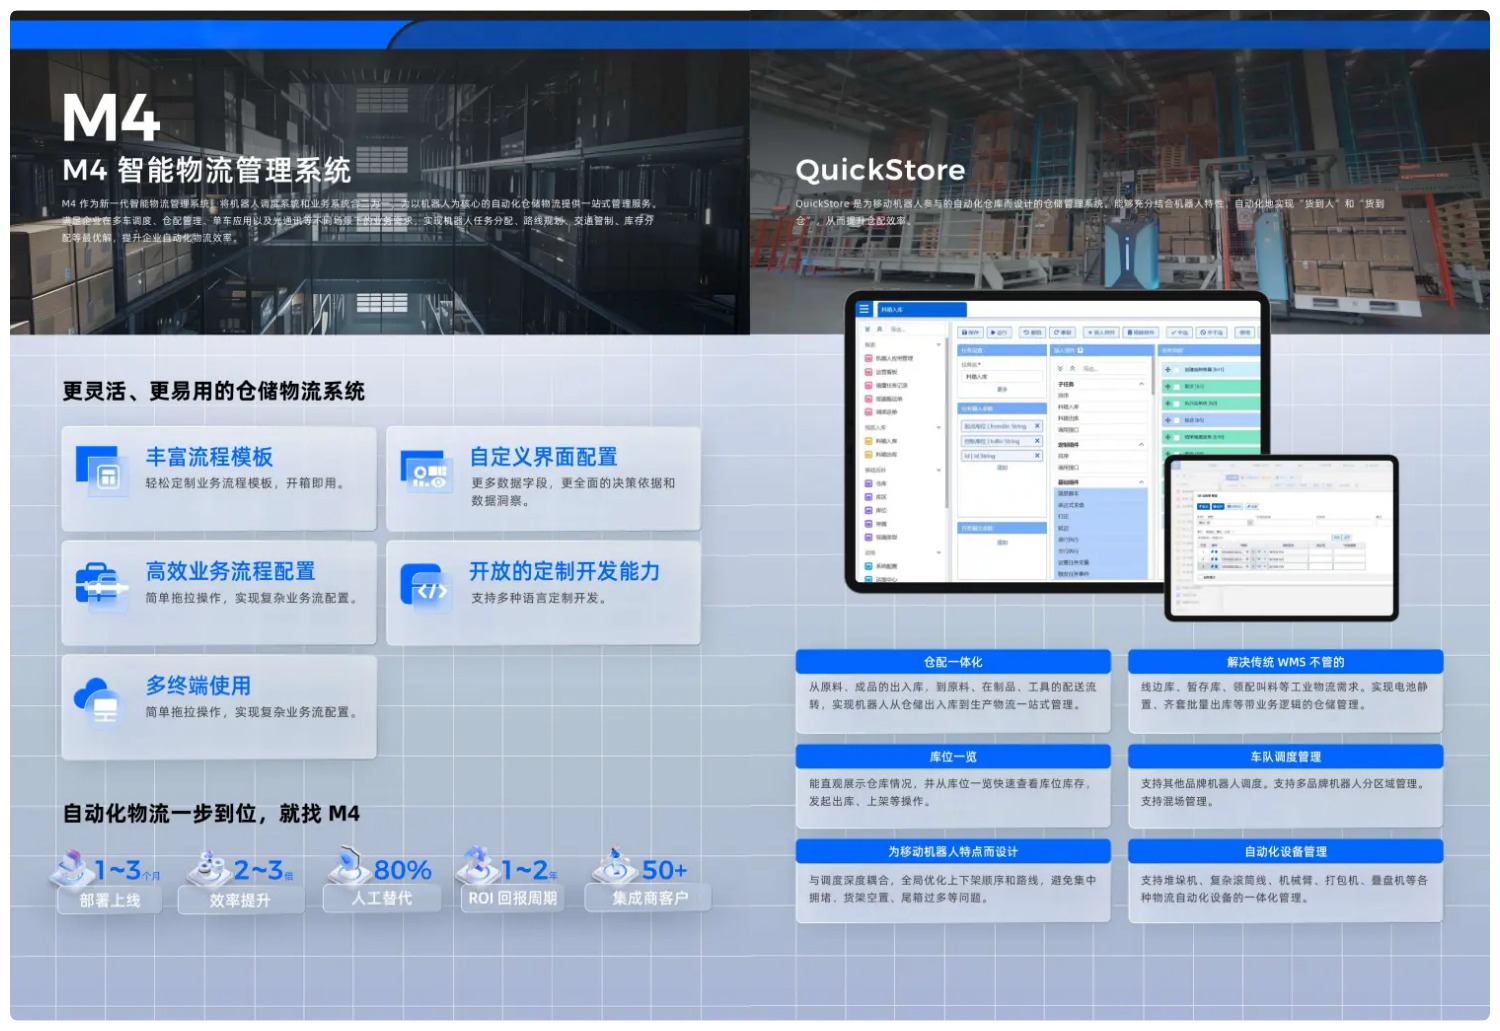Click the description starting 支持堆垛机、复杂滚筒线
Viewport: 1500px width, 1031px height.
(1285, 889)
